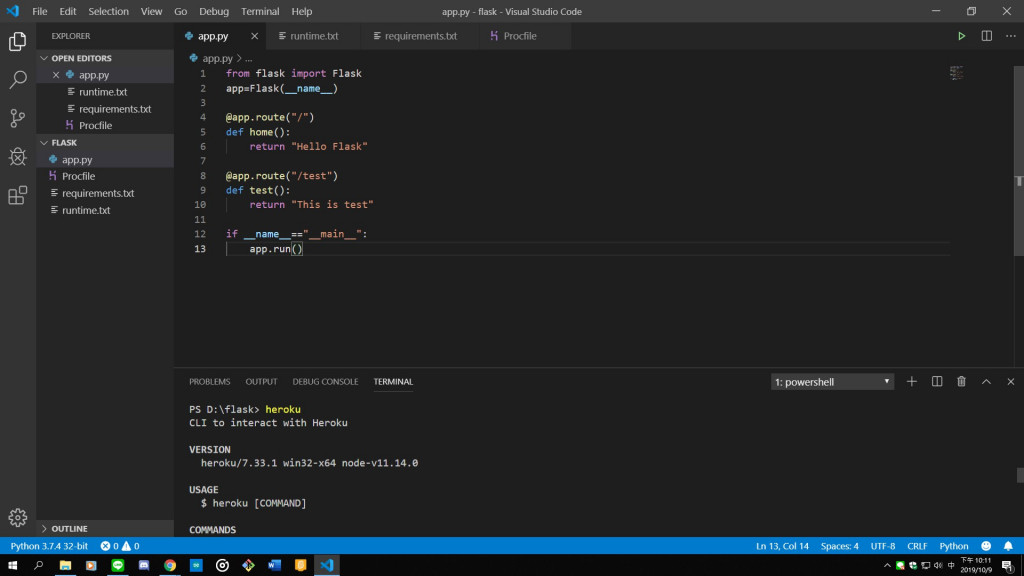Click the terminal scrollbar thumb
Screen dimensions: 1024x576
click(1019, 475)
